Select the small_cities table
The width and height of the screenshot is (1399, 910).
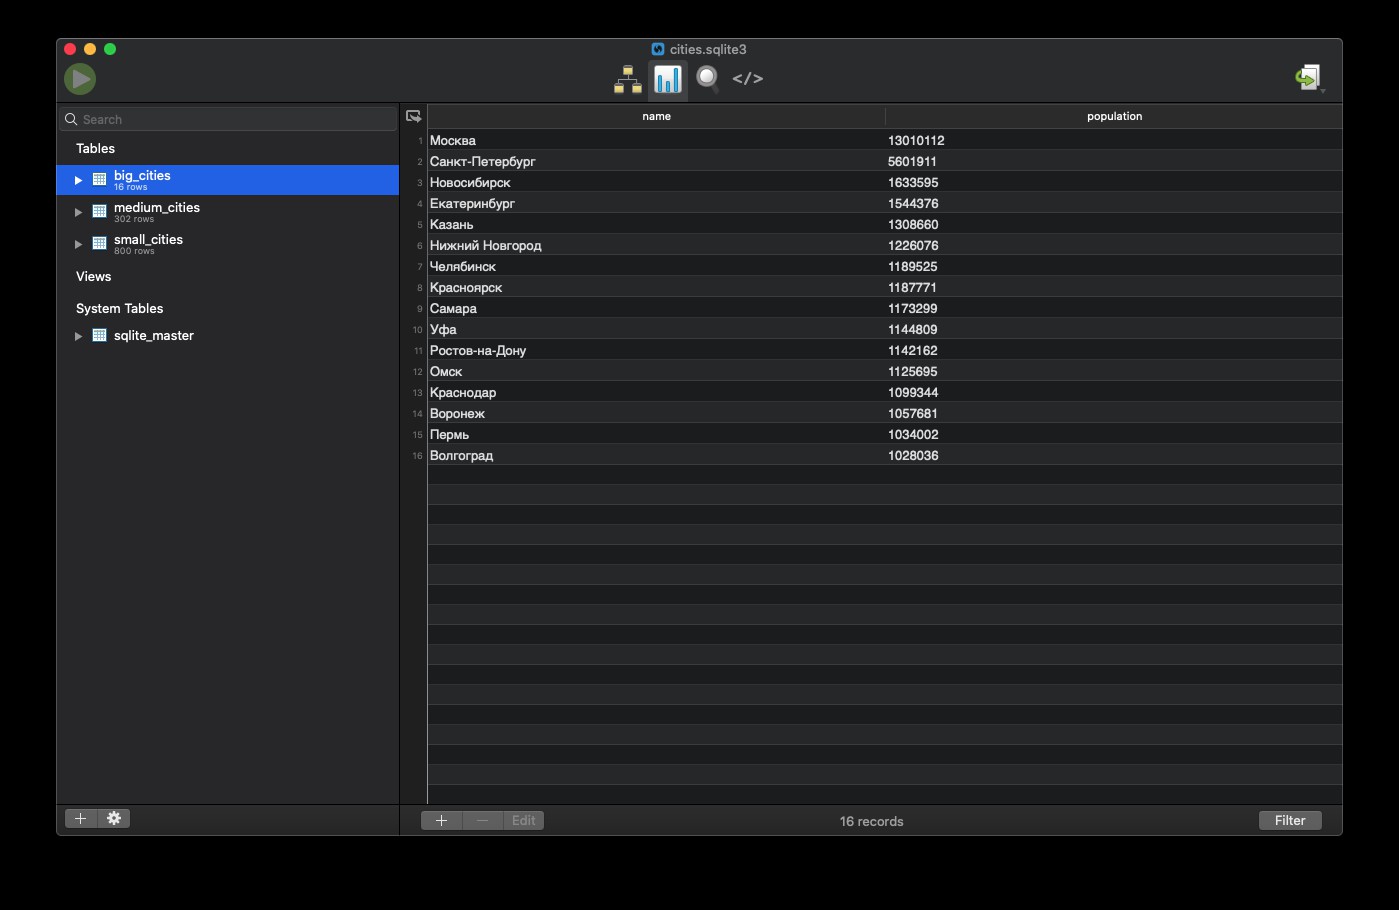pyautogui.click(x=228, y=244)
